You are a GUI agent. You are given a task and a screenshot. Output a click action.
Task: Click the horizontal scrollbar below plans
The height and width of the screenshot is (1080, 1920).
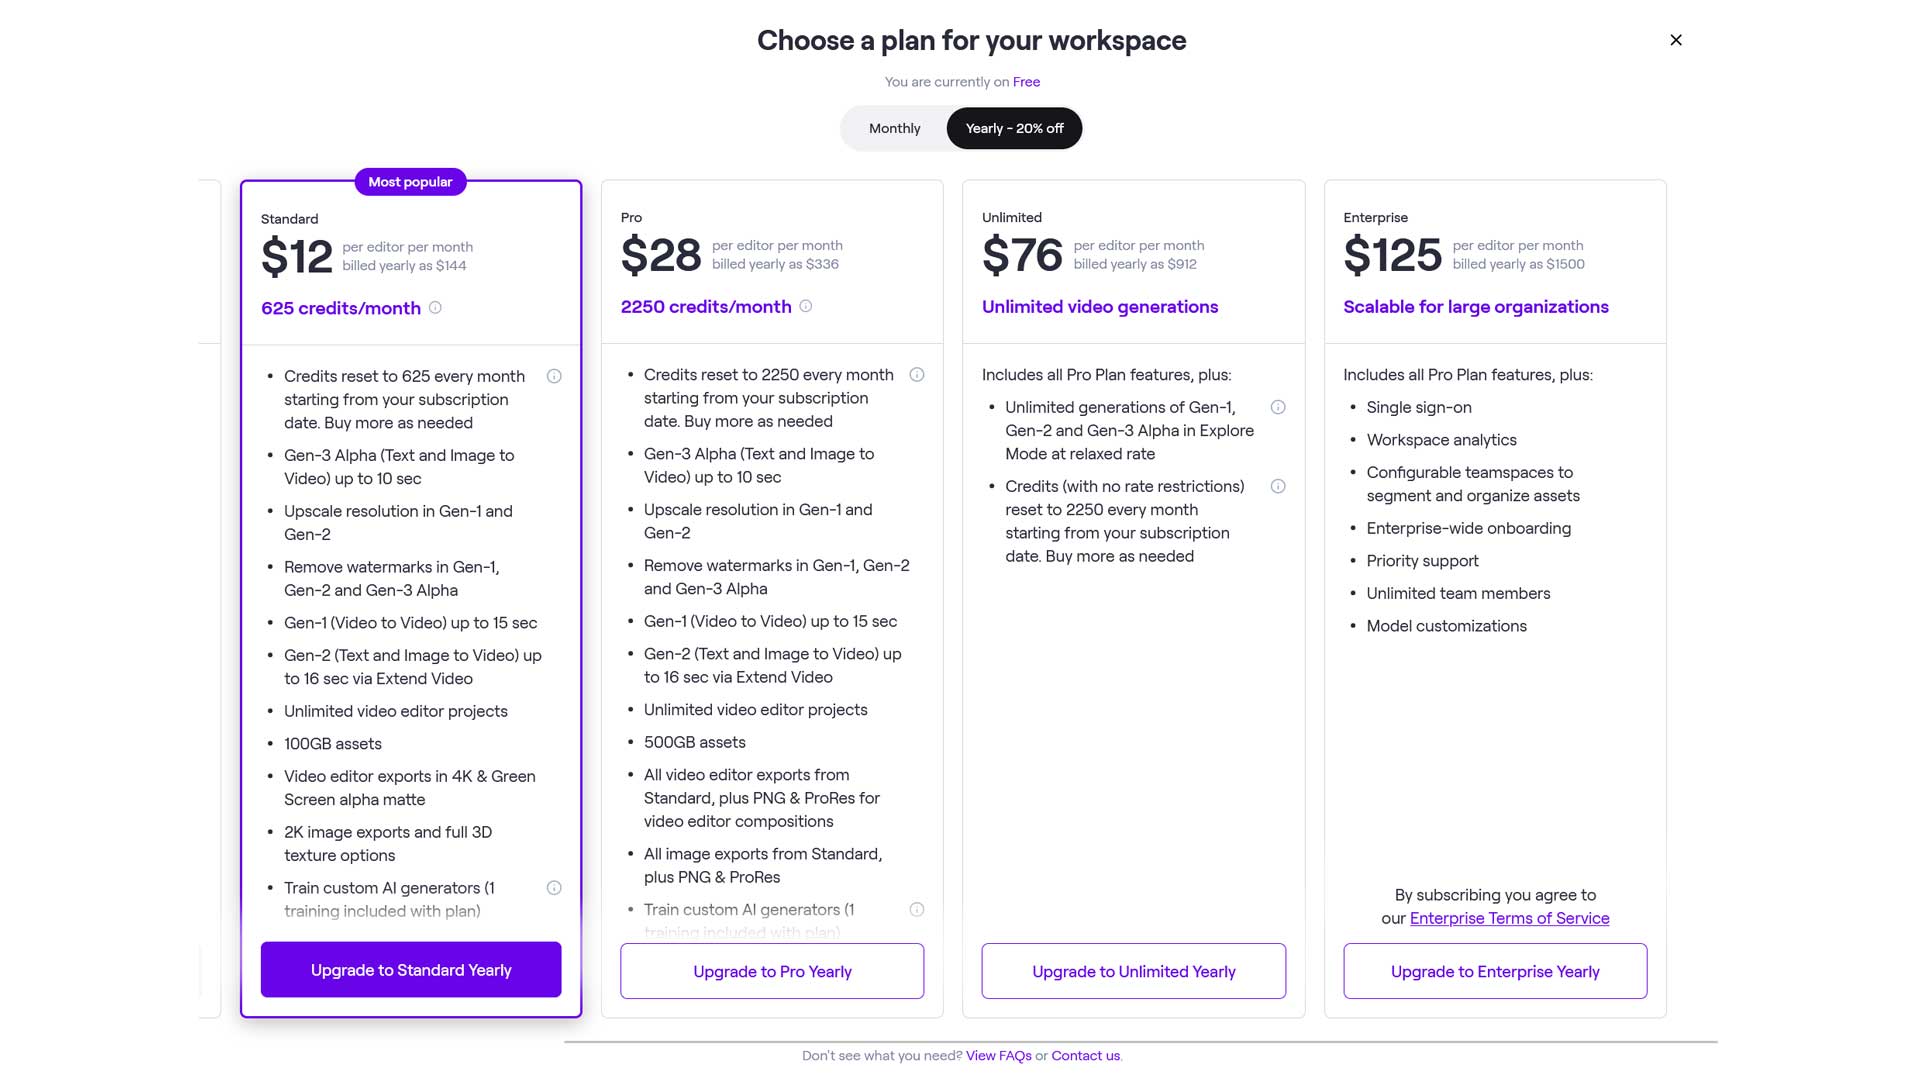(1140, 1042)
